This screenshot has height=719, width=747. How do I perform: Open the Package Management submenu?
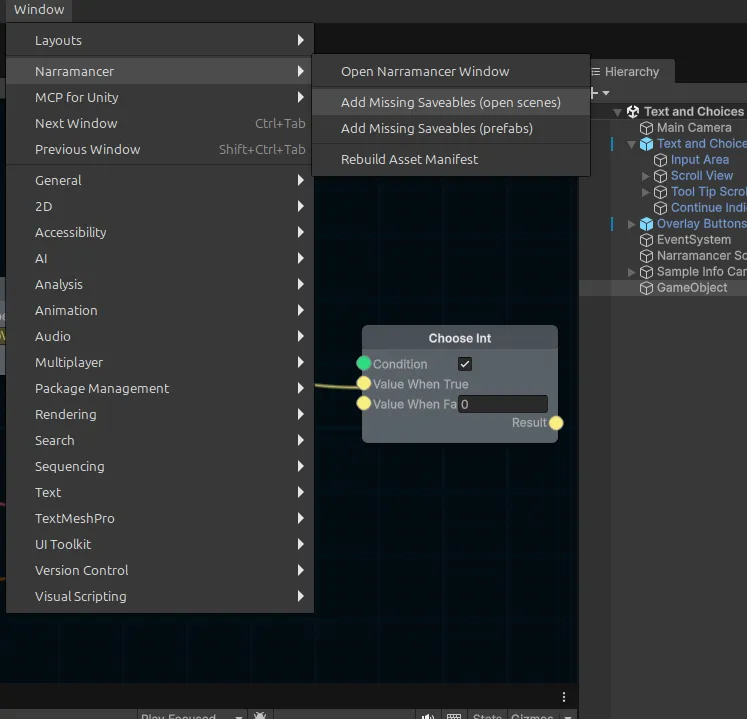pos(160,388)
